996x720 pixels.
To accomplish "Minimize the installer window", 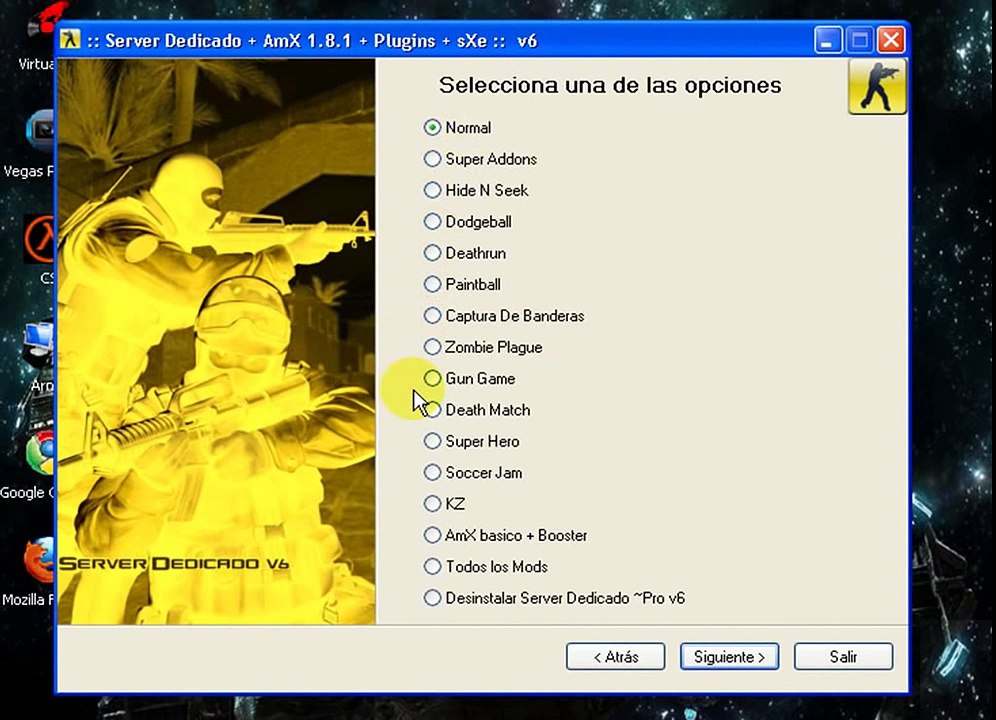I will pos(827,41).
